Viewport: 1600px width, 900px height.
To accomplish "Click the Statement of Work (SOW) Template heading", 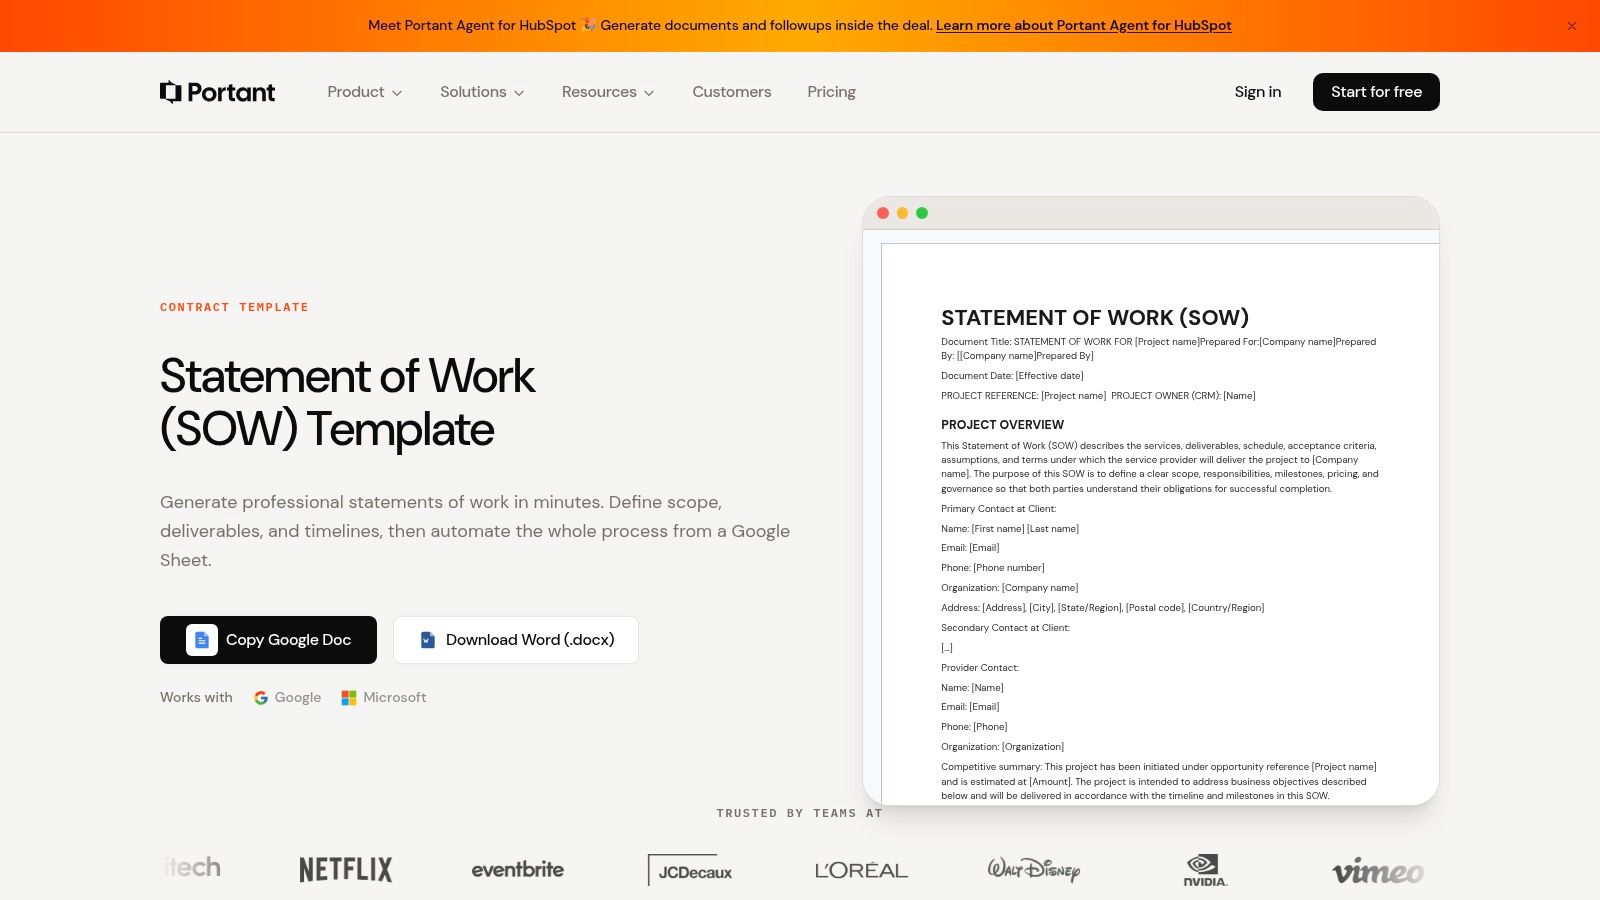I will (347, 403).
